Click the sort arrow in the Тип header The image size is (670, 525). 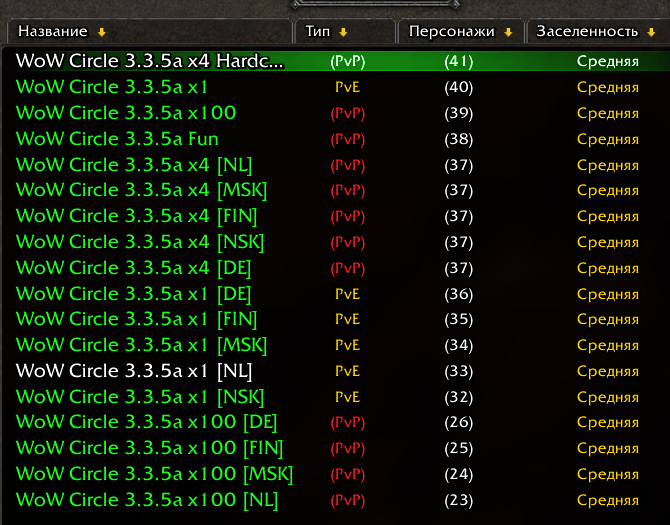tap(342, 32)
